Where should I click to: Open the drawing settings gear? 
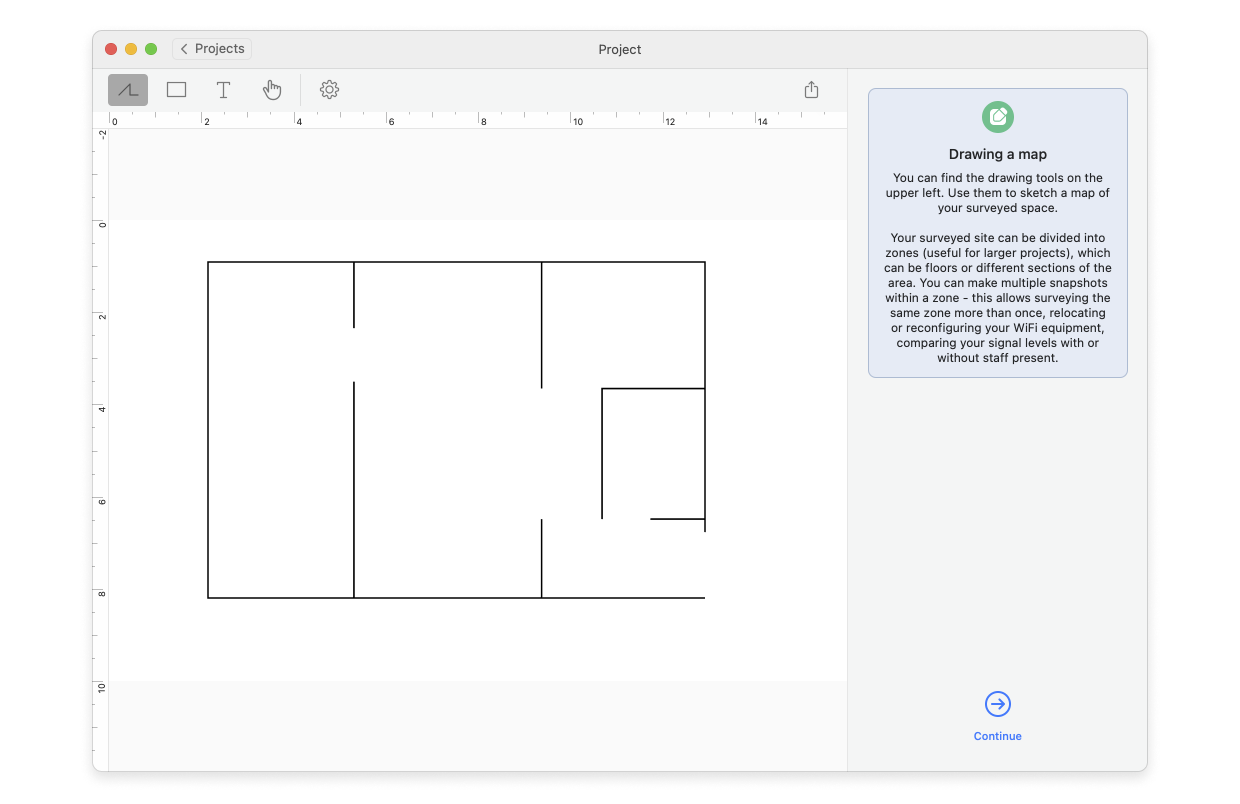click(329, 89)
